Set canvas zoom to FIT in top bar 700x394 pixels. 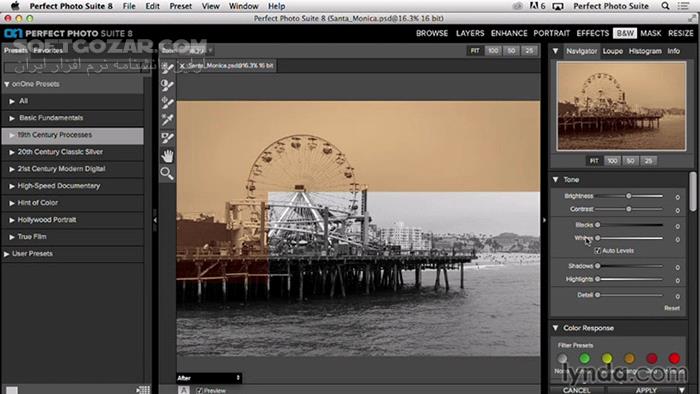pyautogui.click(x=475, y=50)
